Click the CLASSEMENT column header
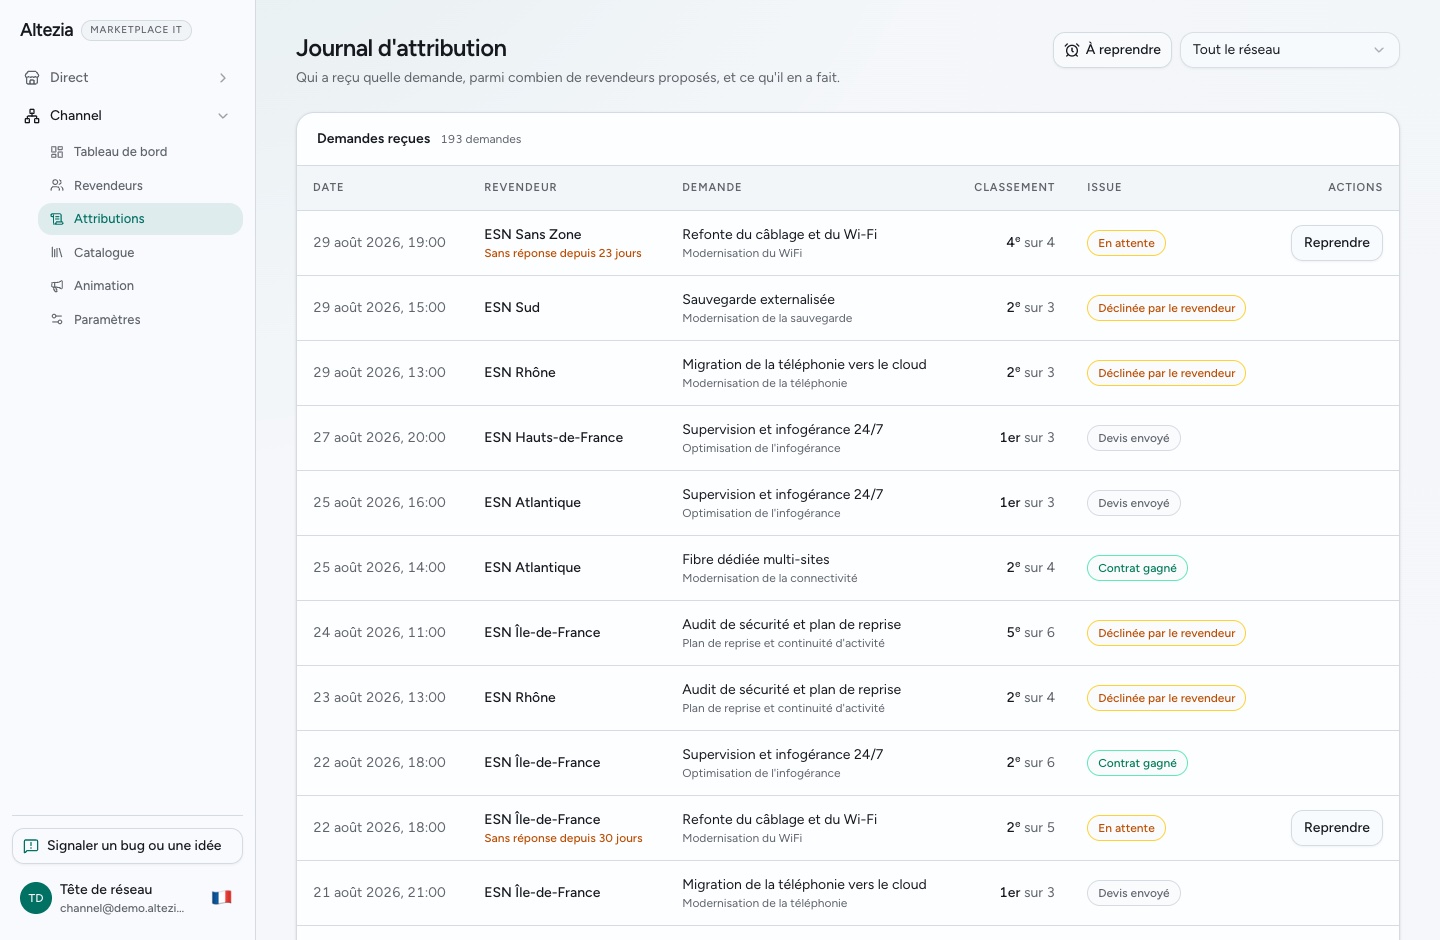 click(1014, 188)
